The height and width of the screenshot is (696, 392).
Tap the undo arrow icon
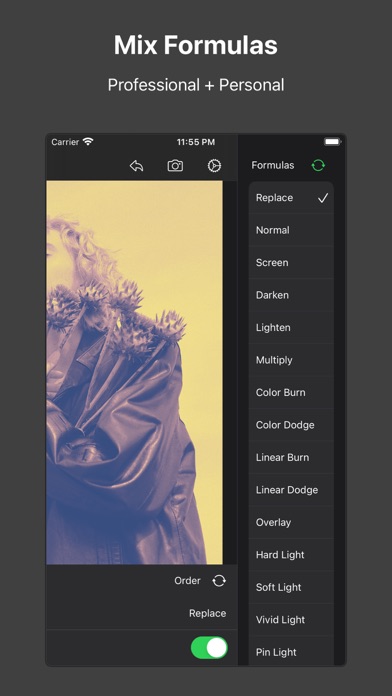click(x=136, y=166)
